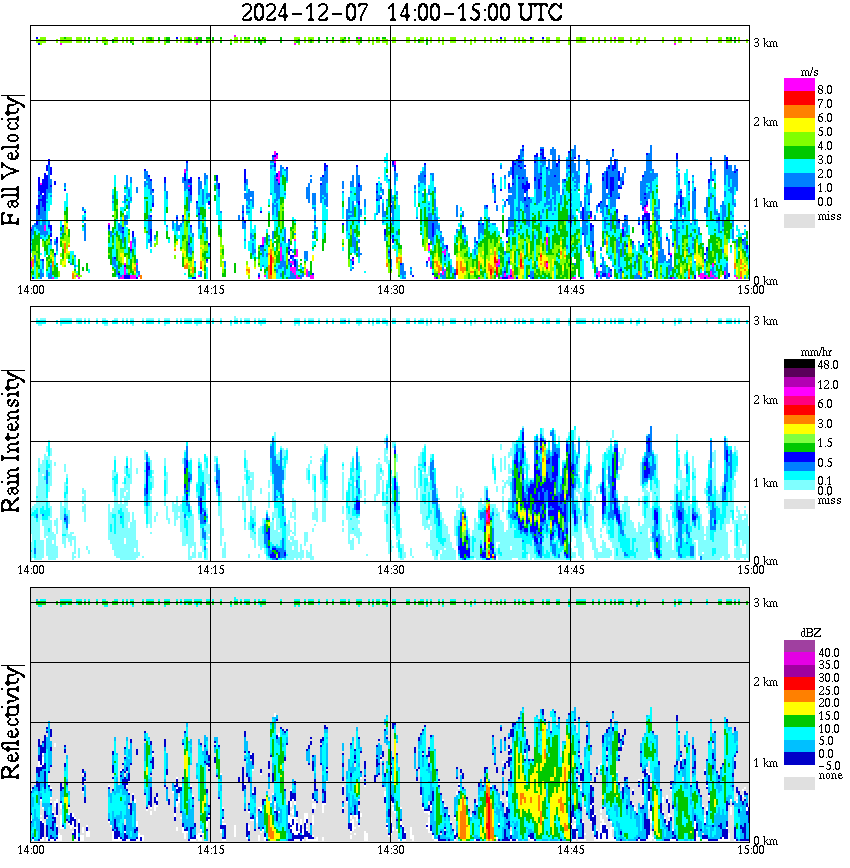850x868 pixels.
Task: Pick the red 7.0 swatch in velocity legend
Action: (x=799, y=98)
